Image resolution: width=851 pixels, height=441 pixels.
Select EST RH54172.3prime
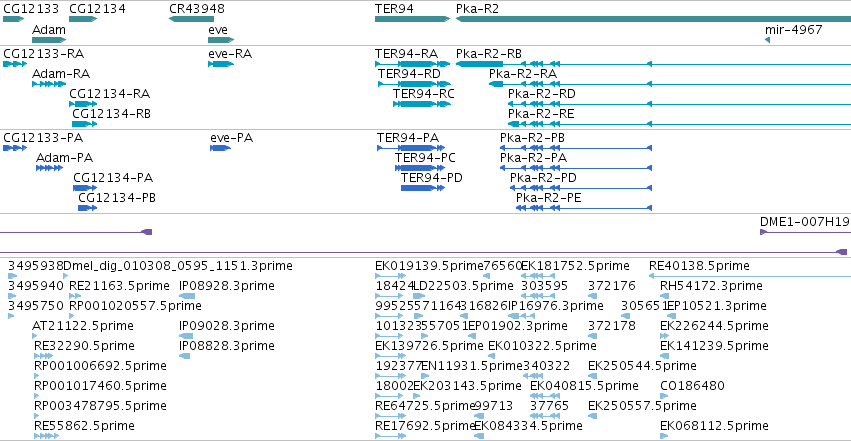tap(711, 286)
